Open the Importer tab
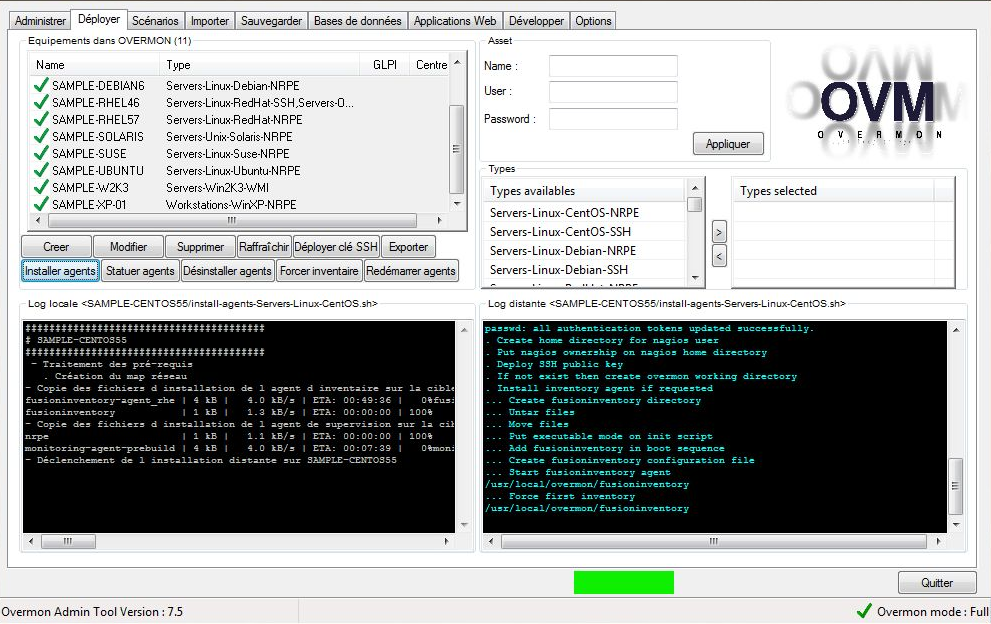Image resolution: width=991 pixels, height=624 pixels. click(x=210, y=20)
